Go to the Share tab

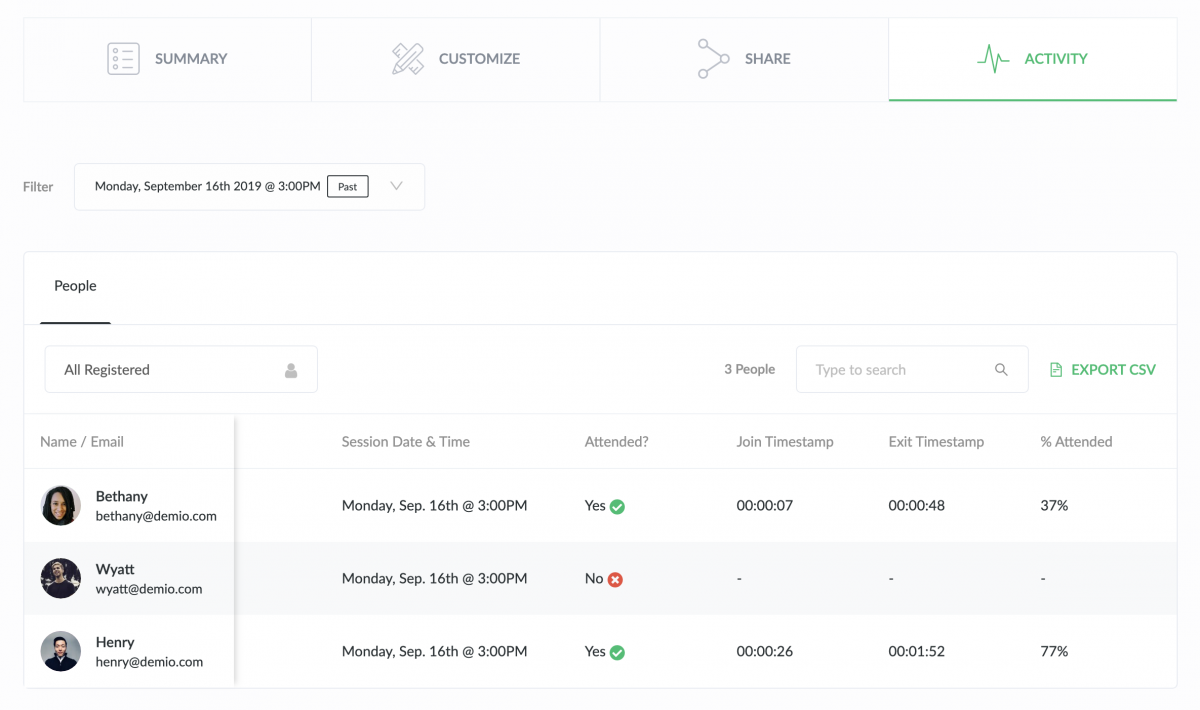(743, 59)
